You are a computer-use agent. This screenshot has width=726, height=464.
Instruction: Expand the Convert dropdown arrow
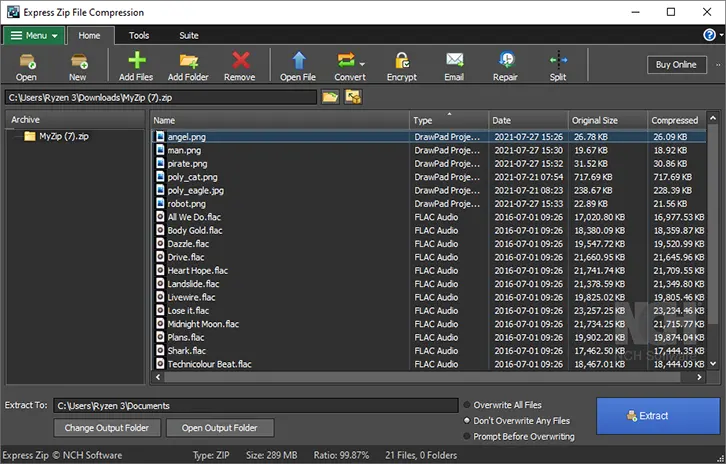[x=363, y=64]
